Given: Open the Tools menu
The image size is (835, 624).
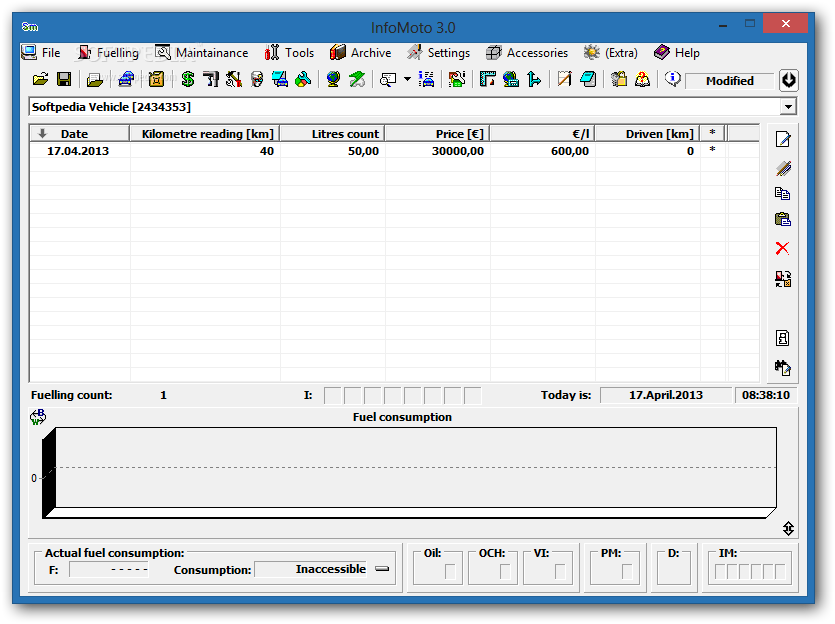Looking at the screenshot, I should 289,53.
